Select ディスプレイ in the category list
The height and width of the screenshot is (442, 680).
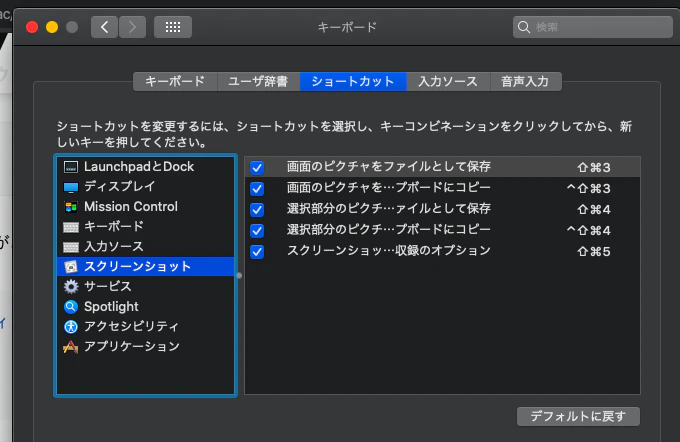[x=145, y=187]
